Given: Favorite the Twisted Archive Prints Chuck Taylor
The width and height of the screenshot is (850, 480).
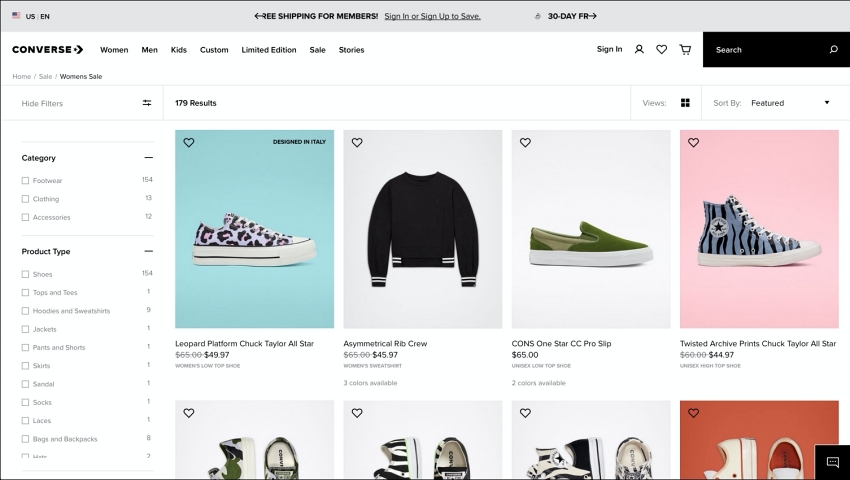Looking at the screenshot, I should pos(693,143).
